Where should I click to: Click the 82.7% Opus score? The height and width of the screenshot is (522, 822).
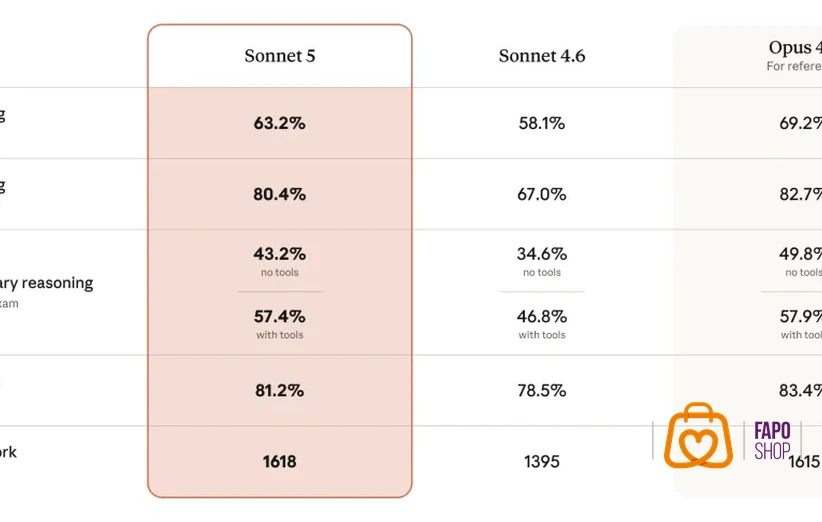[801, 194]
